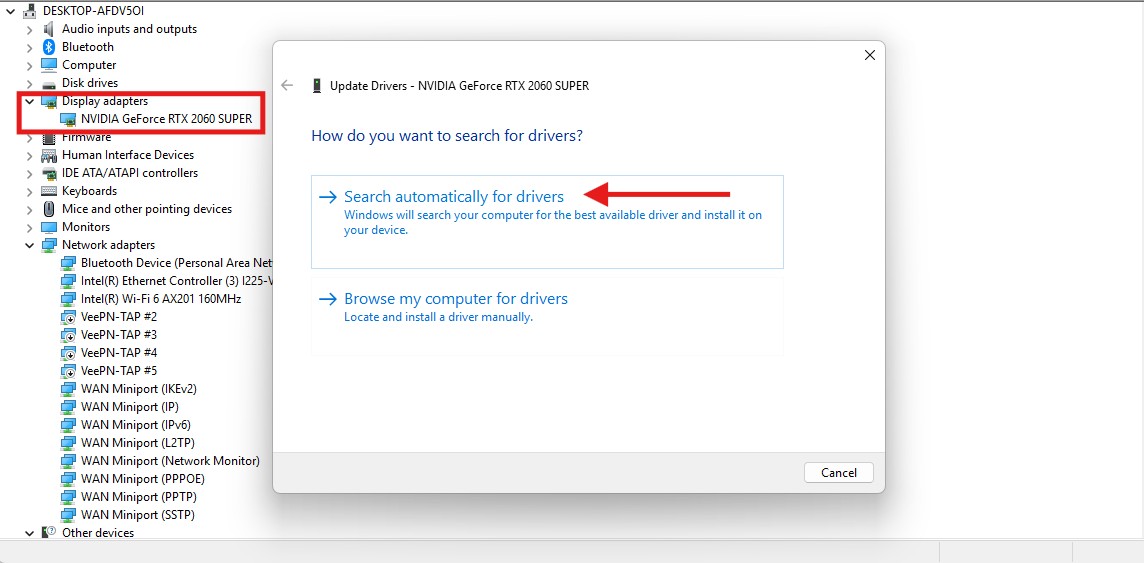The height and width of the screenshot is (563, 1144).
Task: Click the Keyboards category icon
Action: point(49,191)
